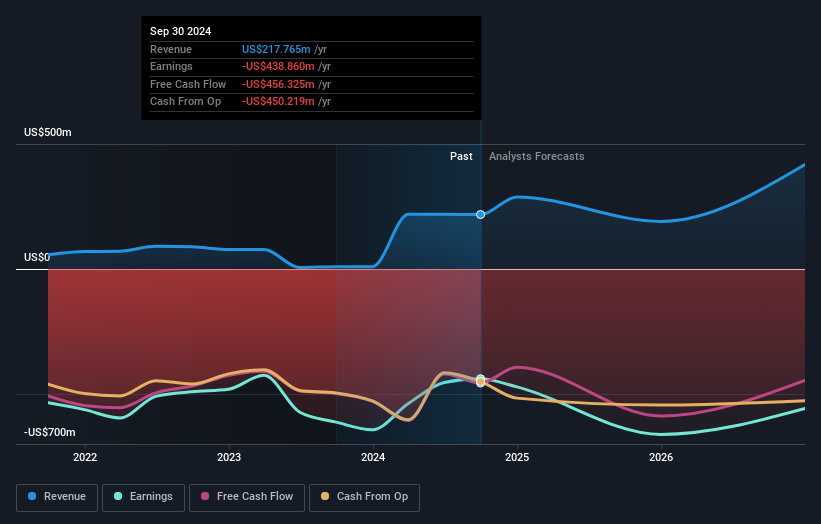Click the Analysts Forecasts label
The width and height of the screenshot is (821, 524).
tap(537, 156)
